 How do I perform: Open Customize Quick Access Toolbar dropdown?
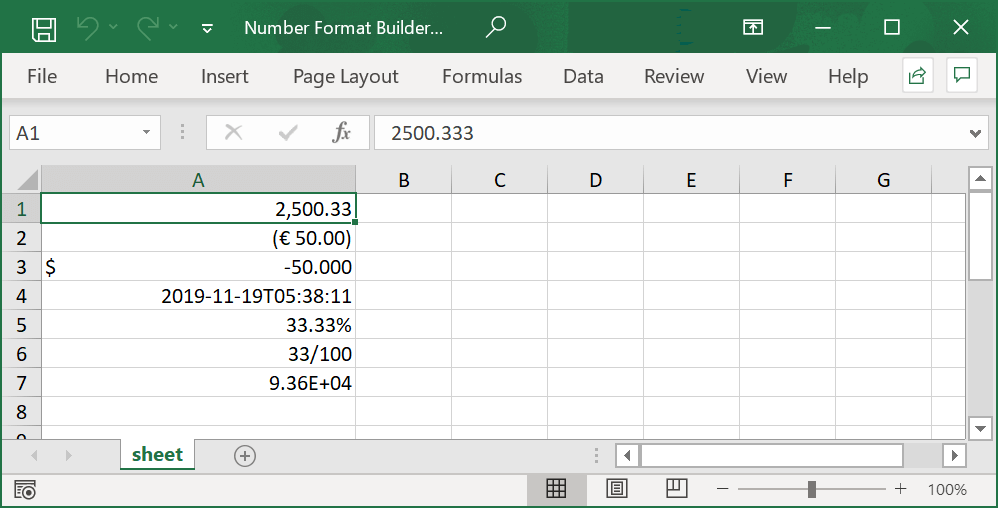pyautogui.click(x=207, y=29)
